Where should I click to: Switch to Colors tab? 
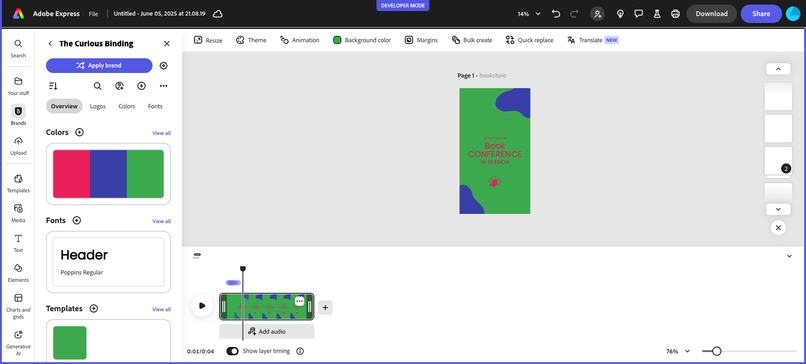(x=126, y=106)
